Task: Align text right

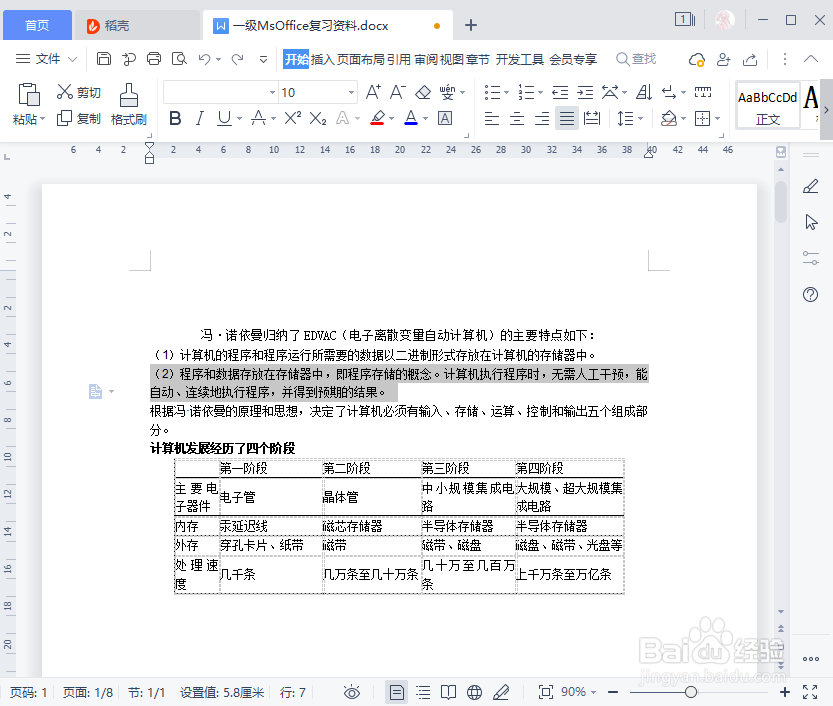Action: pyautogui.click(x=542, y=118)
